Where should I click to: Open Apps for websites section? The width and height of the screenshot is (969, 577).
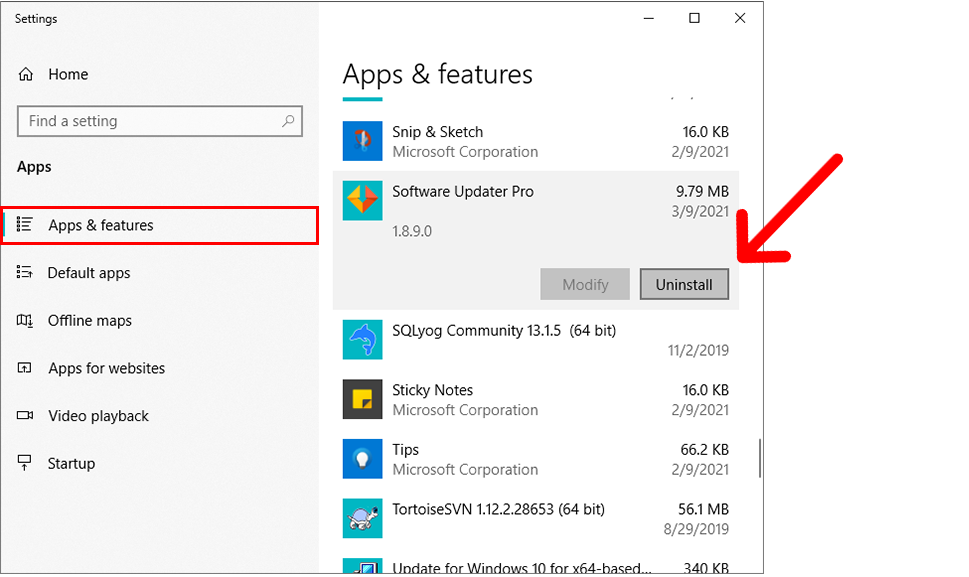point(106,368)
